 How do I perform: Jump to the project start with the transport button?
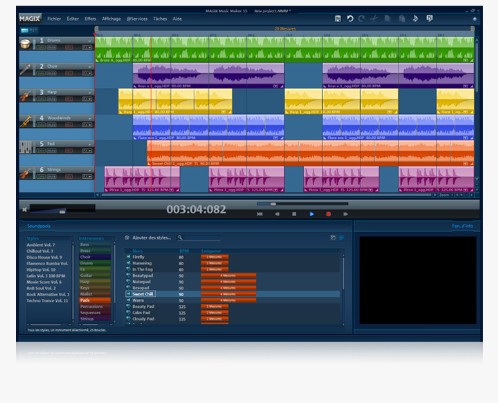point(260,214)
